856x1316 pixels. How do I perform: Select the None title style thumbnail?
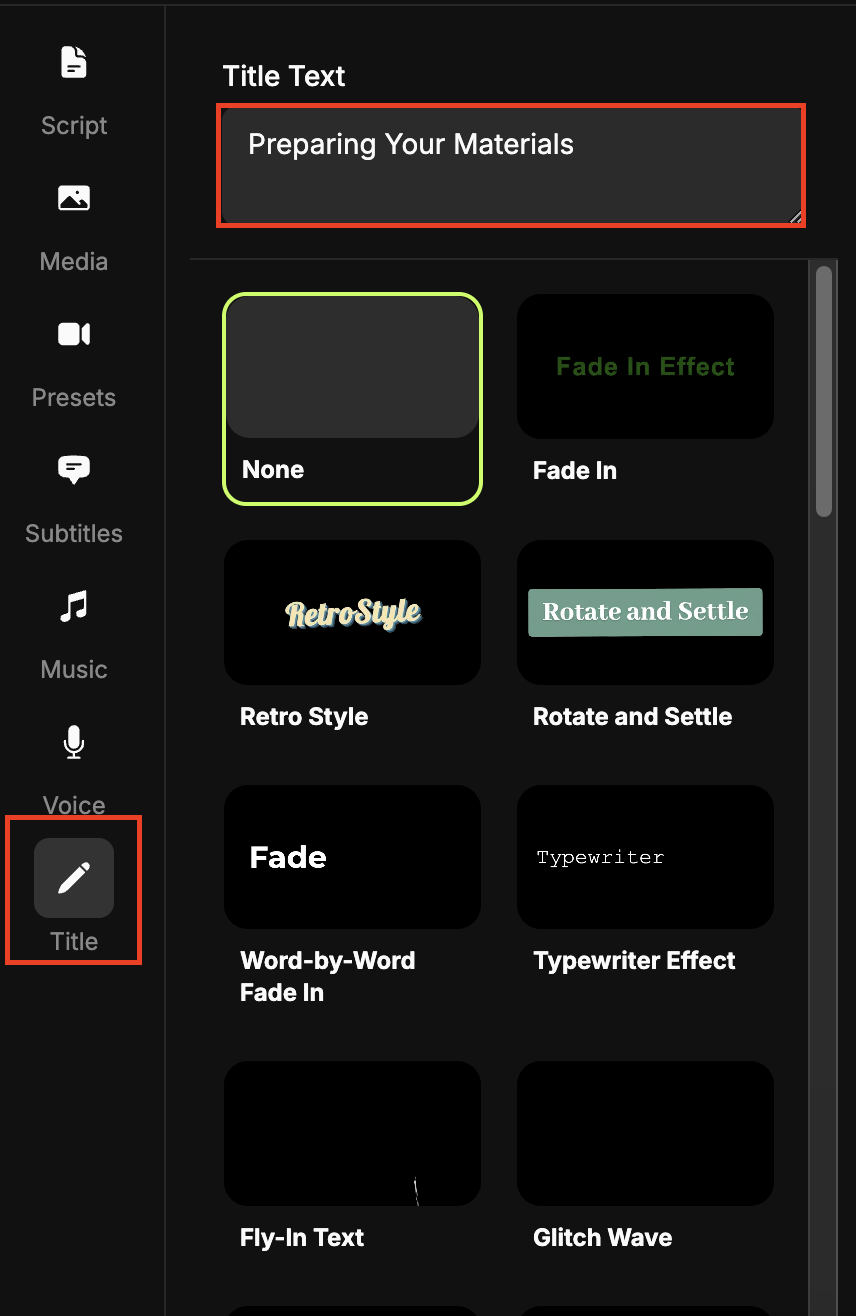352,368
